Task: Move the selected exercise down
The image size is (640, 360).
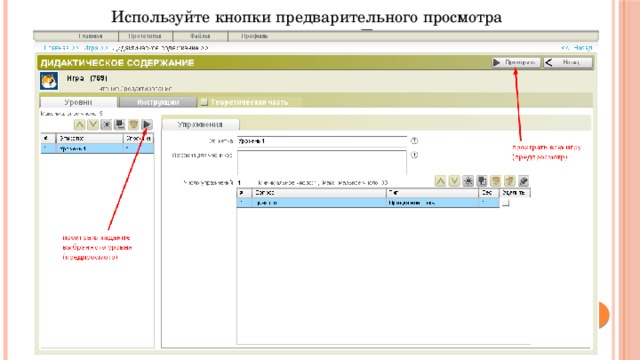Action: [x=454, y=181]
